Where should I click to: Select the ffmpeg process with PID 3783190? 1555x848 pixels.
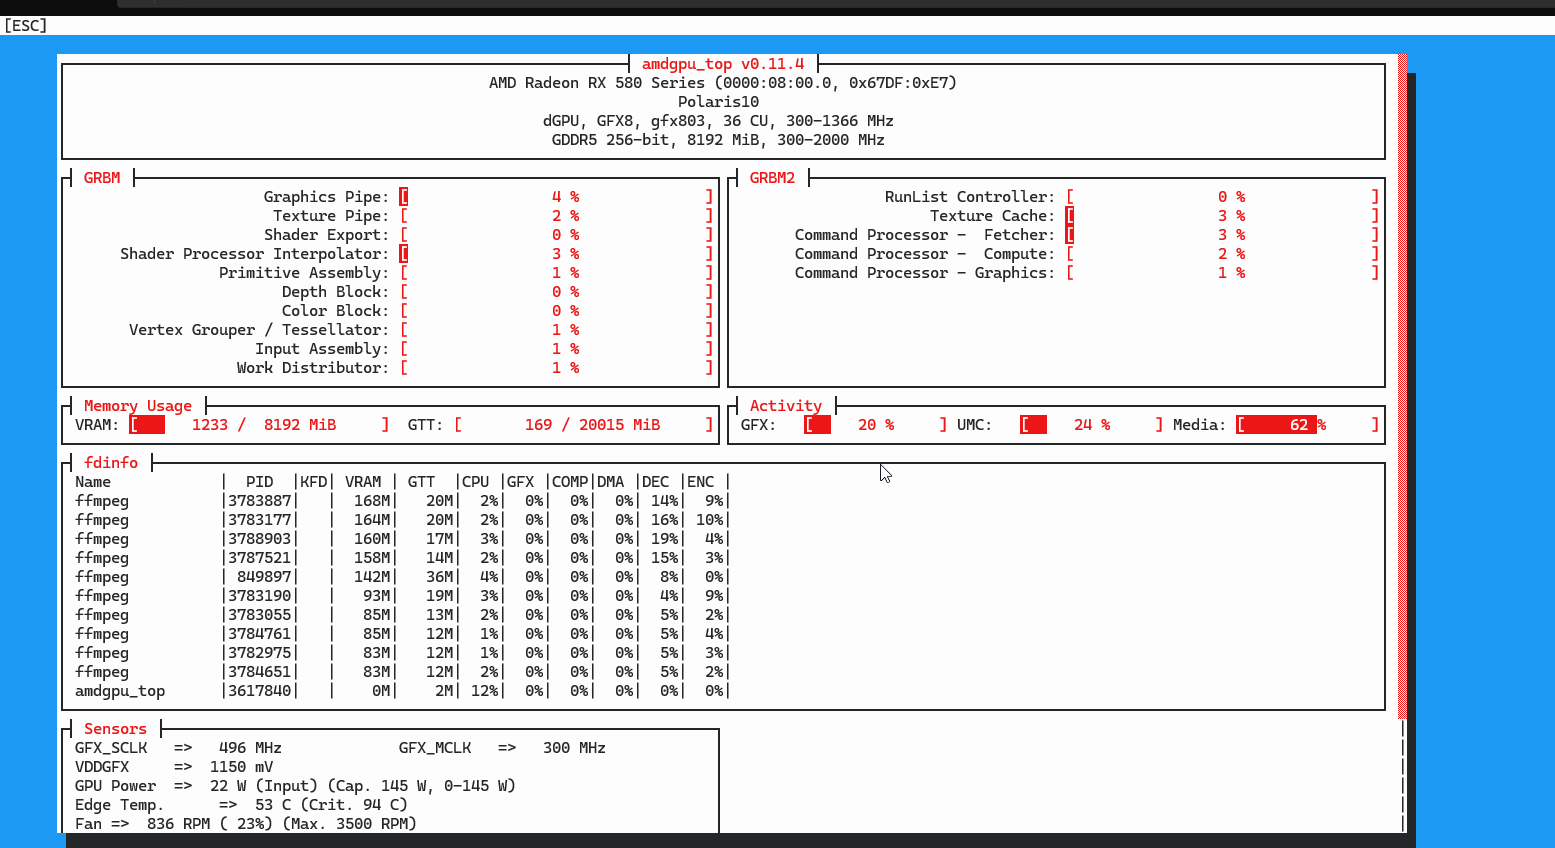click(402, 596)
